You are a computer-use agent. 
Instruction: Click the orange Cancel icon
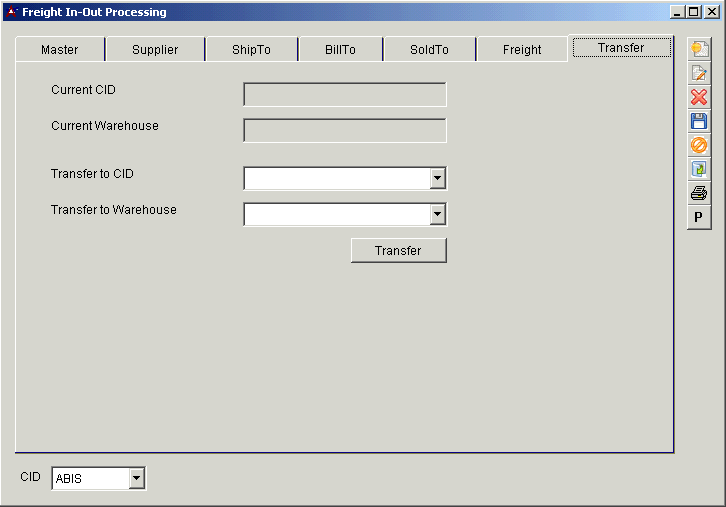699,145
